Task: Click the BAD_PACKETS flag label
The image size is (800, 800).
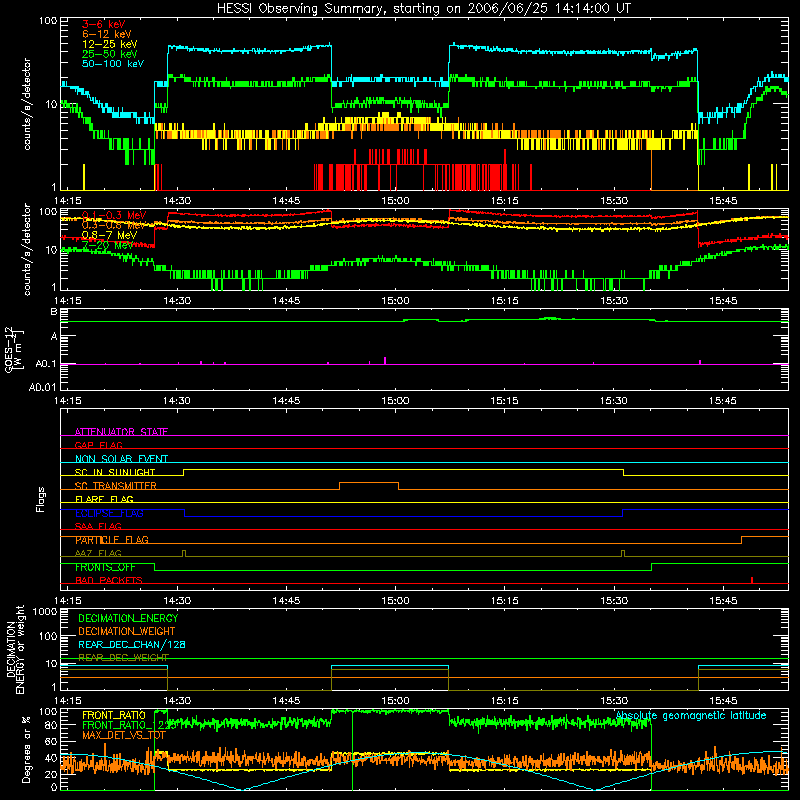Action: (x=109, y=580)
